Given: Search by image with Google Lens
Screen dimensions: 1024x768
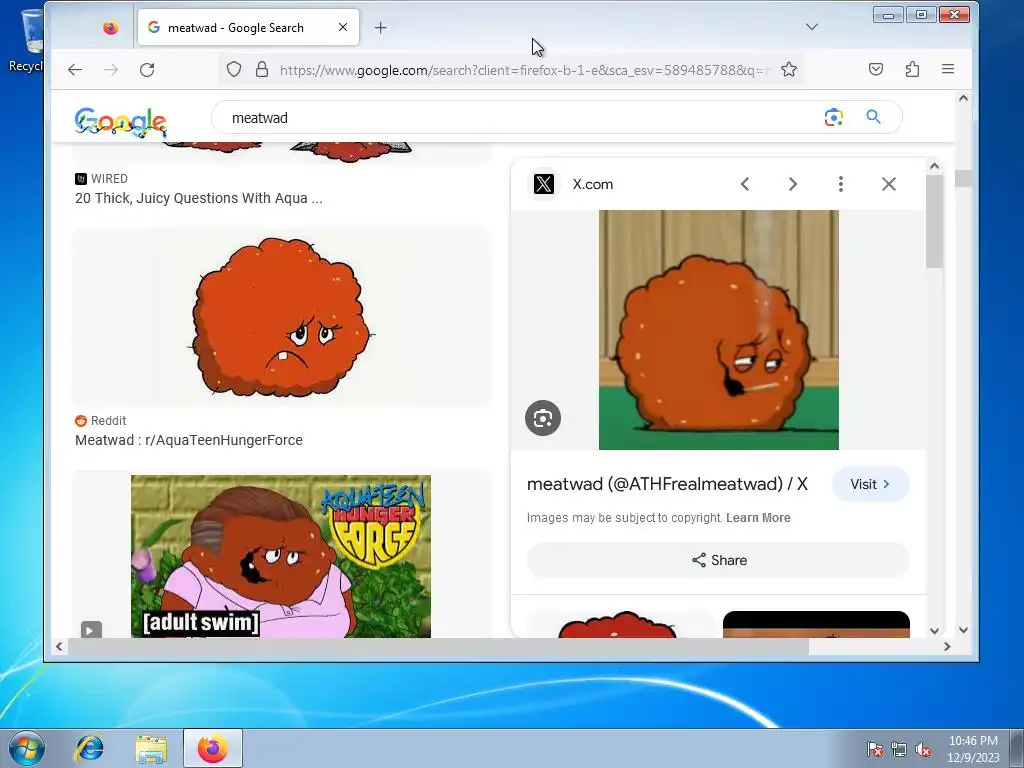Looking at the screenshot, I should click(x=833, y=118).
